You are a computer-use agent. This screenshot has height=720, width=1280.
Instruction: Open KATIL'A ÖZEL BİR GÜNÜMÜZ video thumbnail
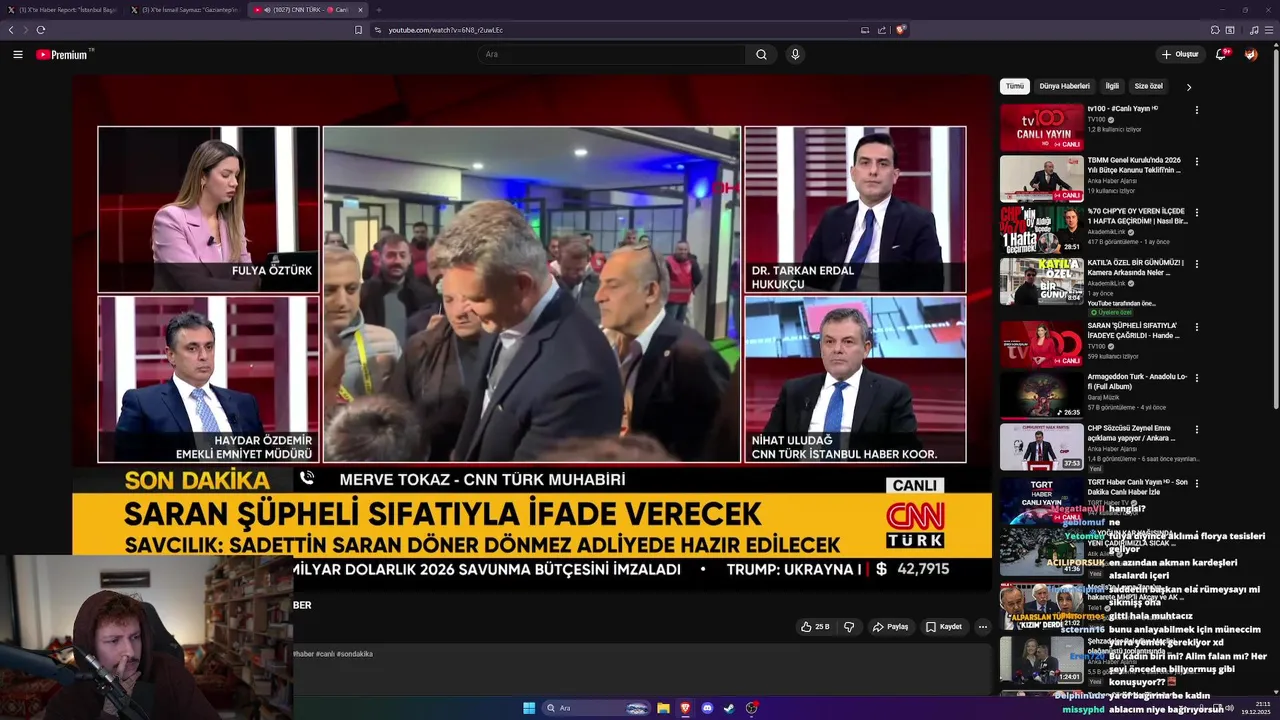tap(1042, 282)
